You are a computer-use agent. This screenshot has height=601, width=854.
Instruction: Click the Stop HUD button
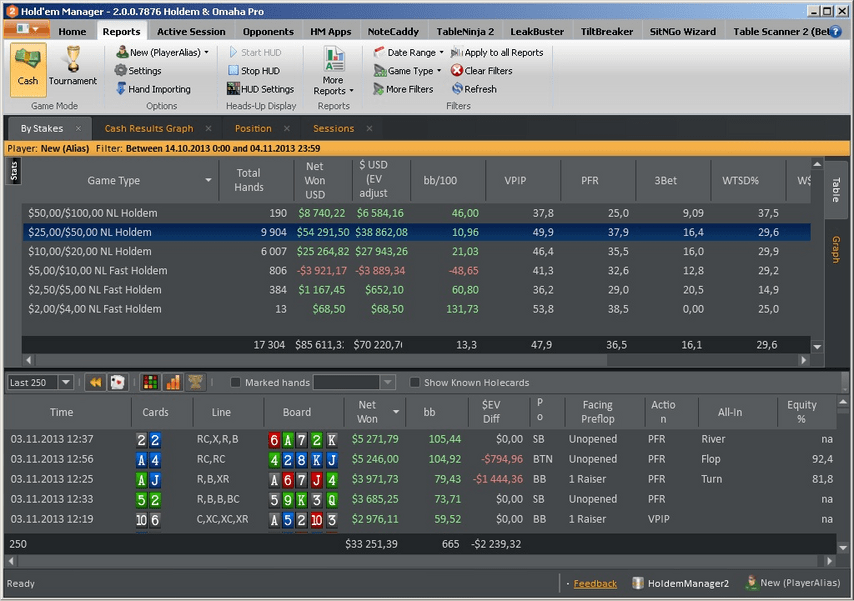point(254,71)
